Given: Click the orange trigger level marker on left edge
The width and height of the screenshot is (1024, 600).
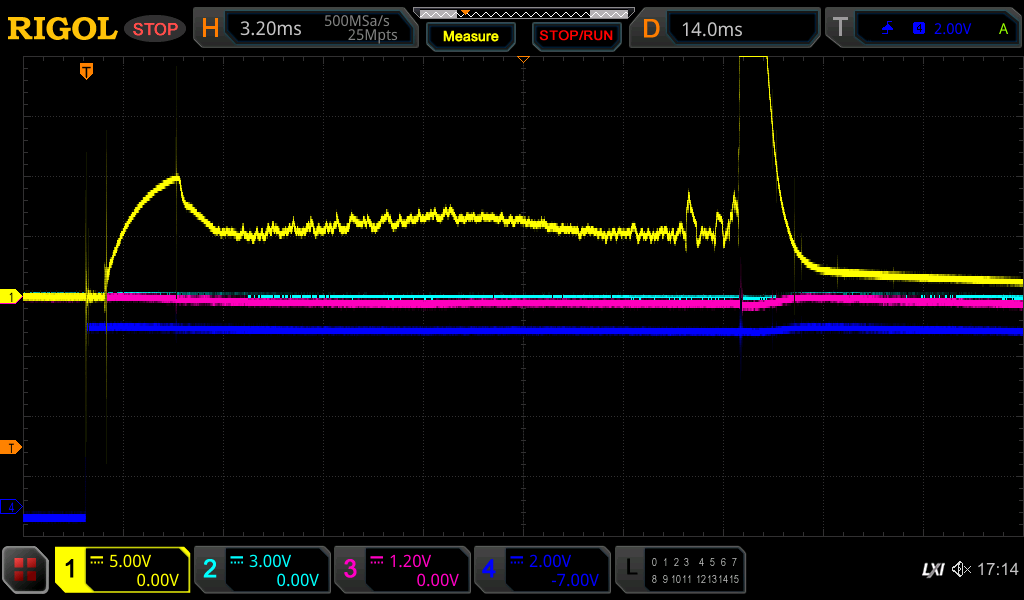Looking at the screenshot, I should 12,447.
